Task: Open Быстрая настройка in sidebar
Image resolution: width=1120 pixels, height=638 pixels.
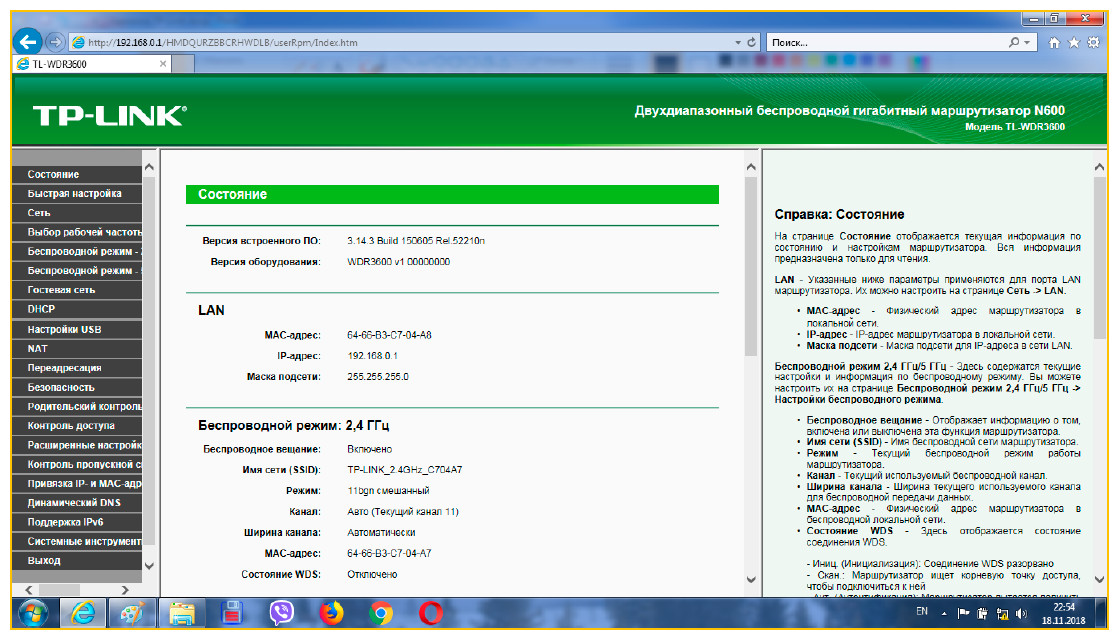Action: [x=74, y=194]
